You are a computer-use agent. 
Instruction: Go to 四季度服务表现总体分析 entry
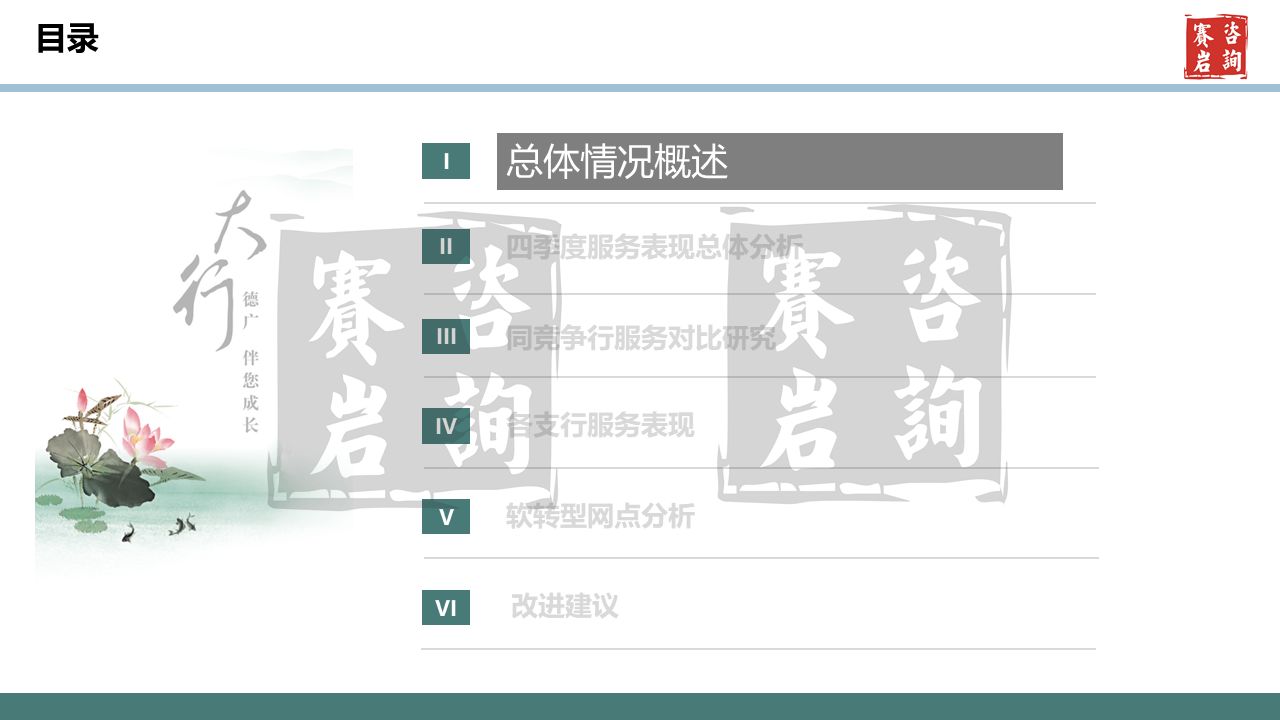point(654,246)
